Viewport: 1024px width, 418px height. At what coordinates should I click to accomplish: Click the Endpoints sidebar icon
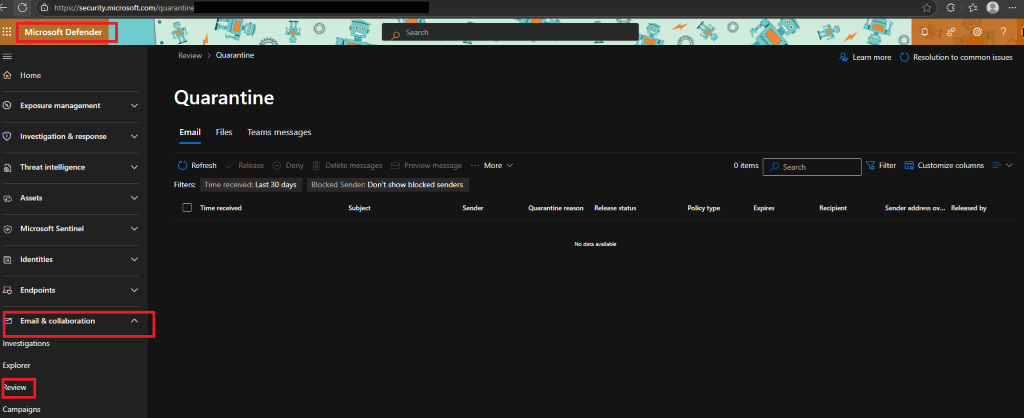pos(7,290)
